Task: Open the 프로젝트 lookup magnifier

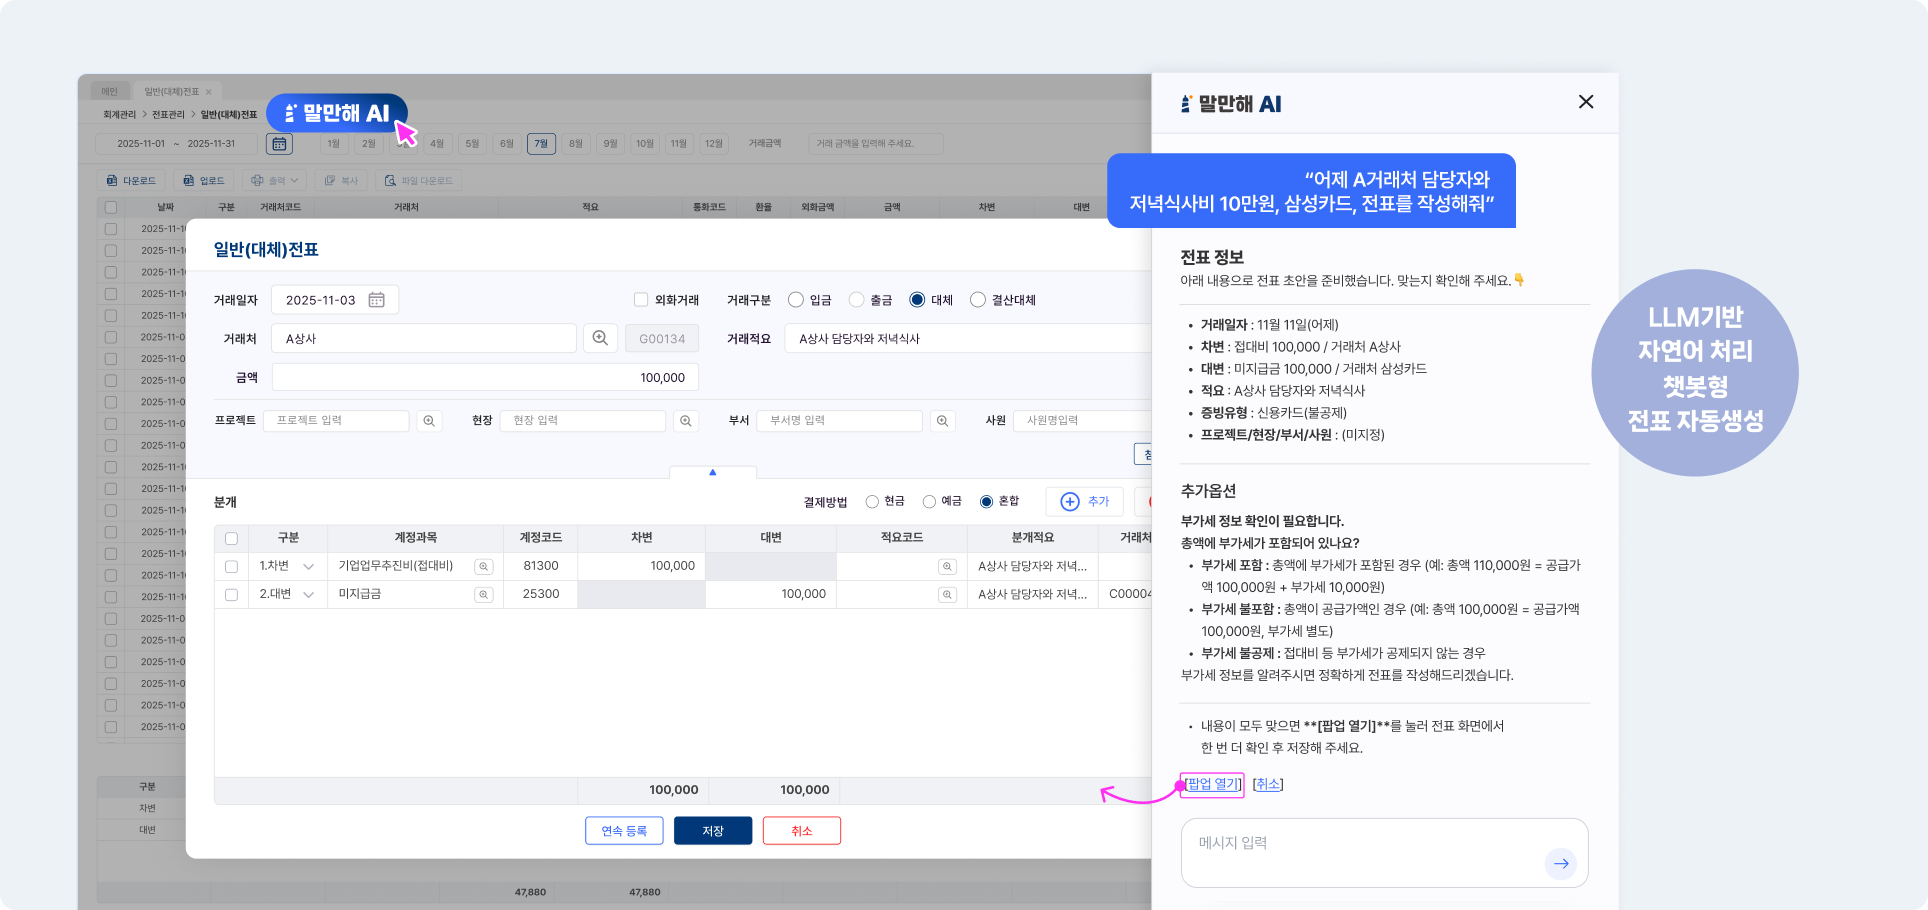Action: pos(429,421)
